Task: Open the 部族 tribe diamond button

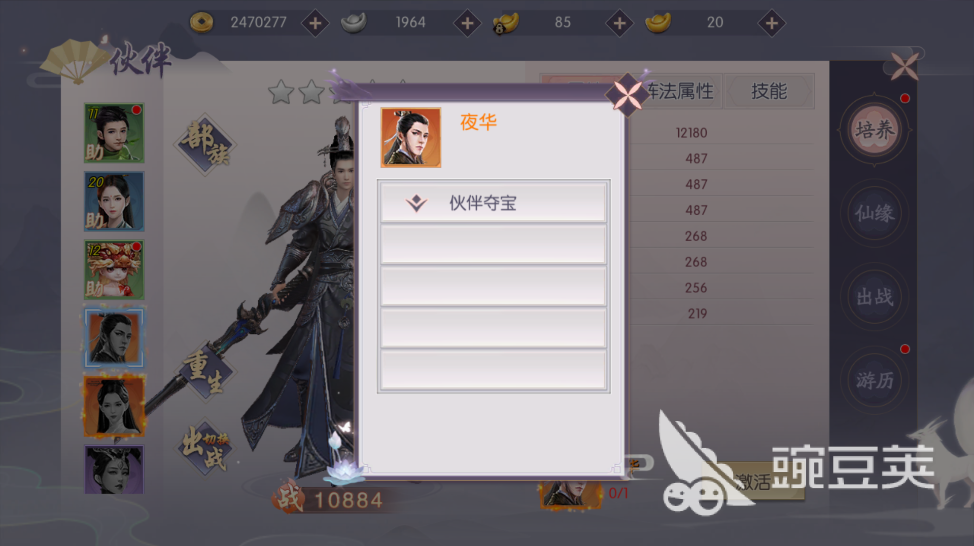Action: click(206, 145)
